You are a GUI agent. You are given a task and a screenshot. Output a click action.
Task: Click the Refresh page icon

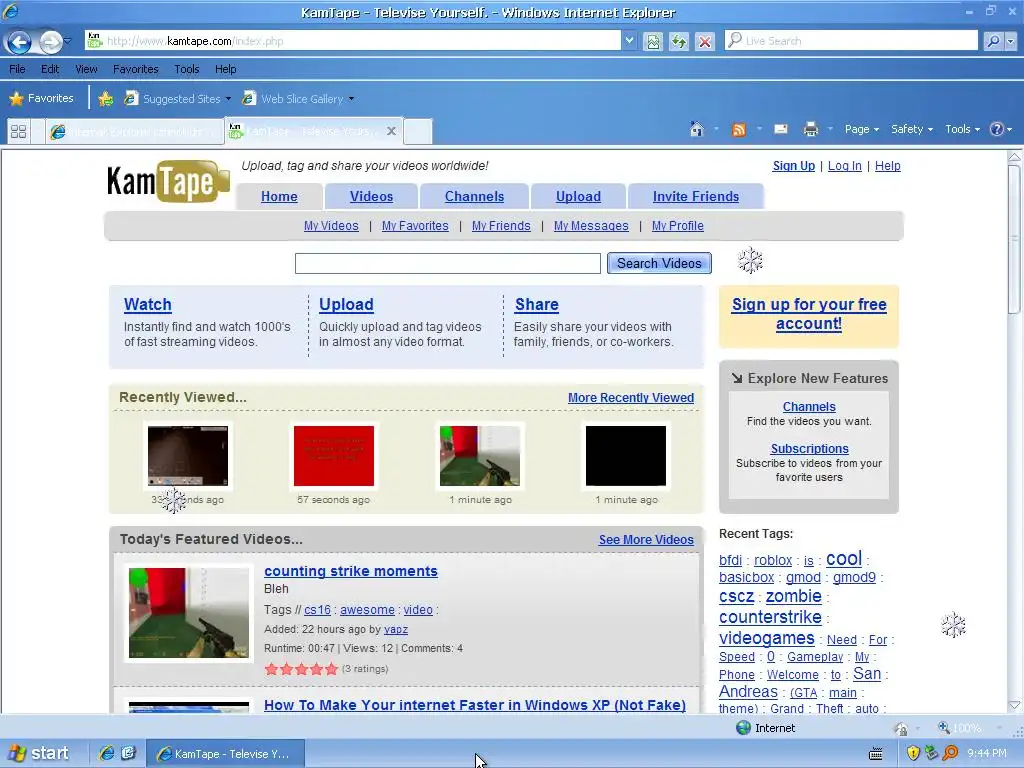coord(679,41)
